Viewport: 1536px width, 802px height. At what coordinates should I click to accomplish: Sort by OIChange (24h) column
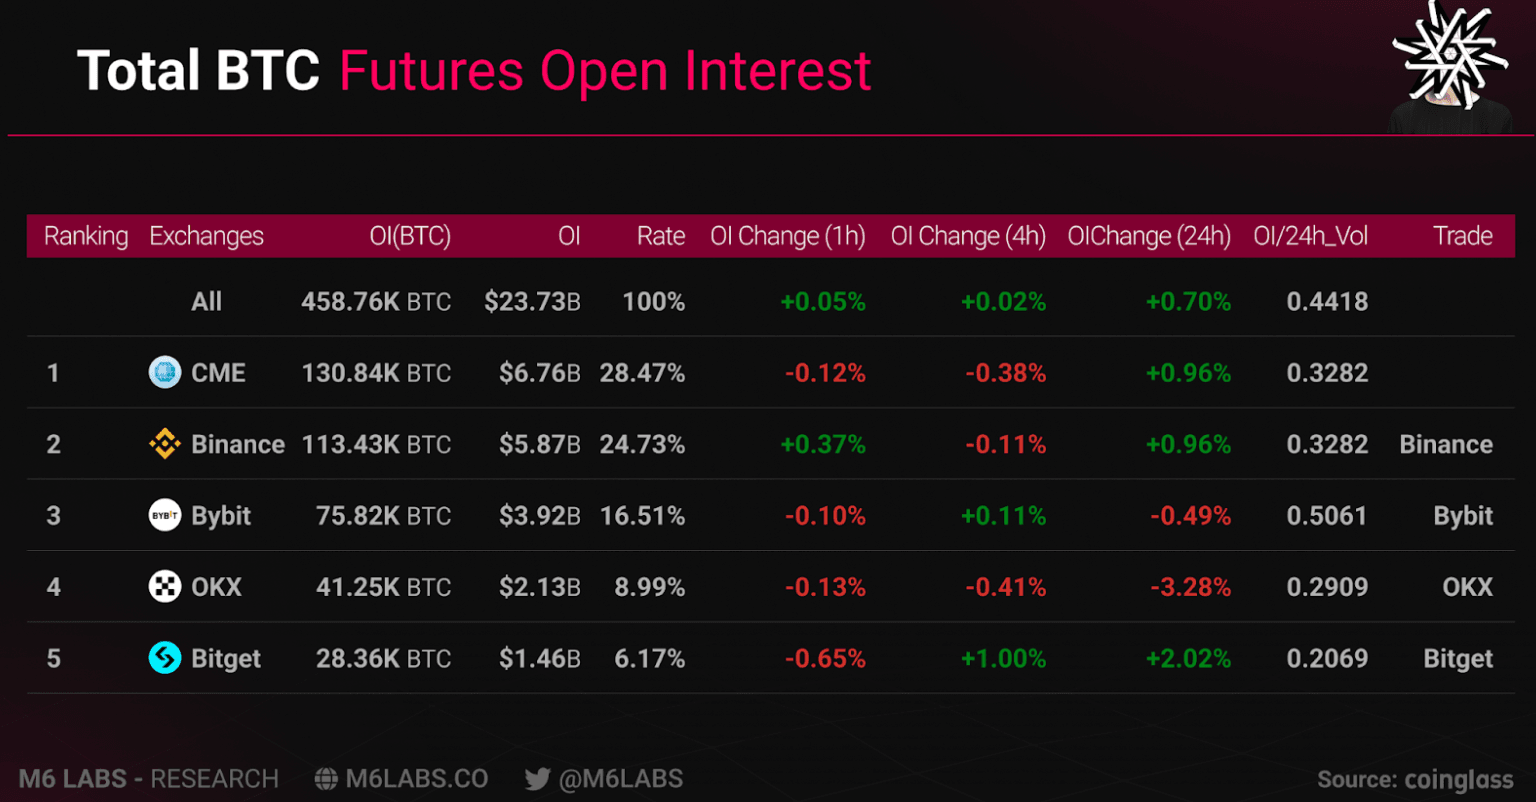pyautogui.click(x=1149, y=236)
